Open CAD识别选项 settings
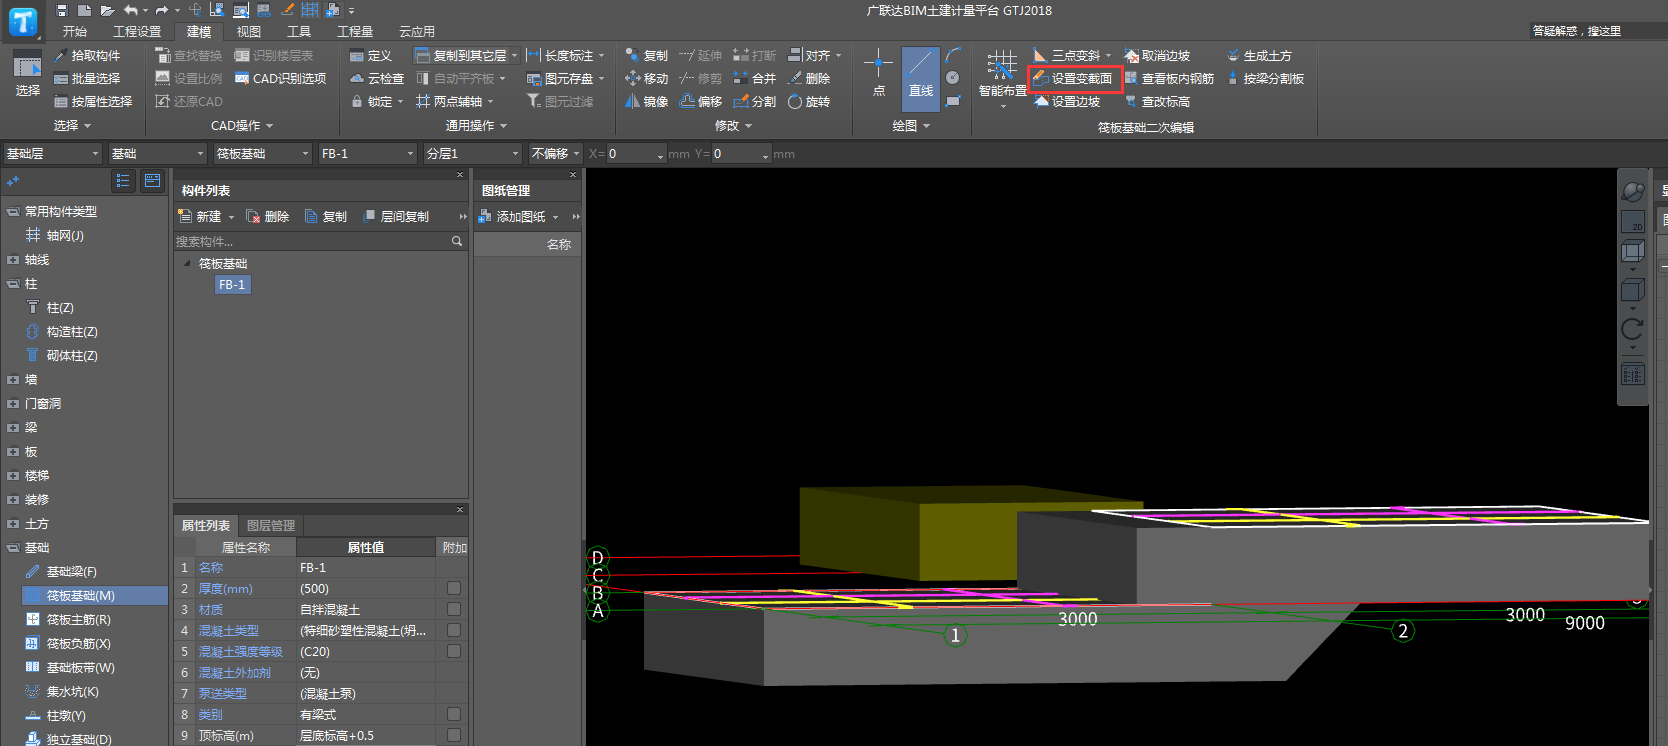This screenshot has width=1668, height=746. coord(280,79)
